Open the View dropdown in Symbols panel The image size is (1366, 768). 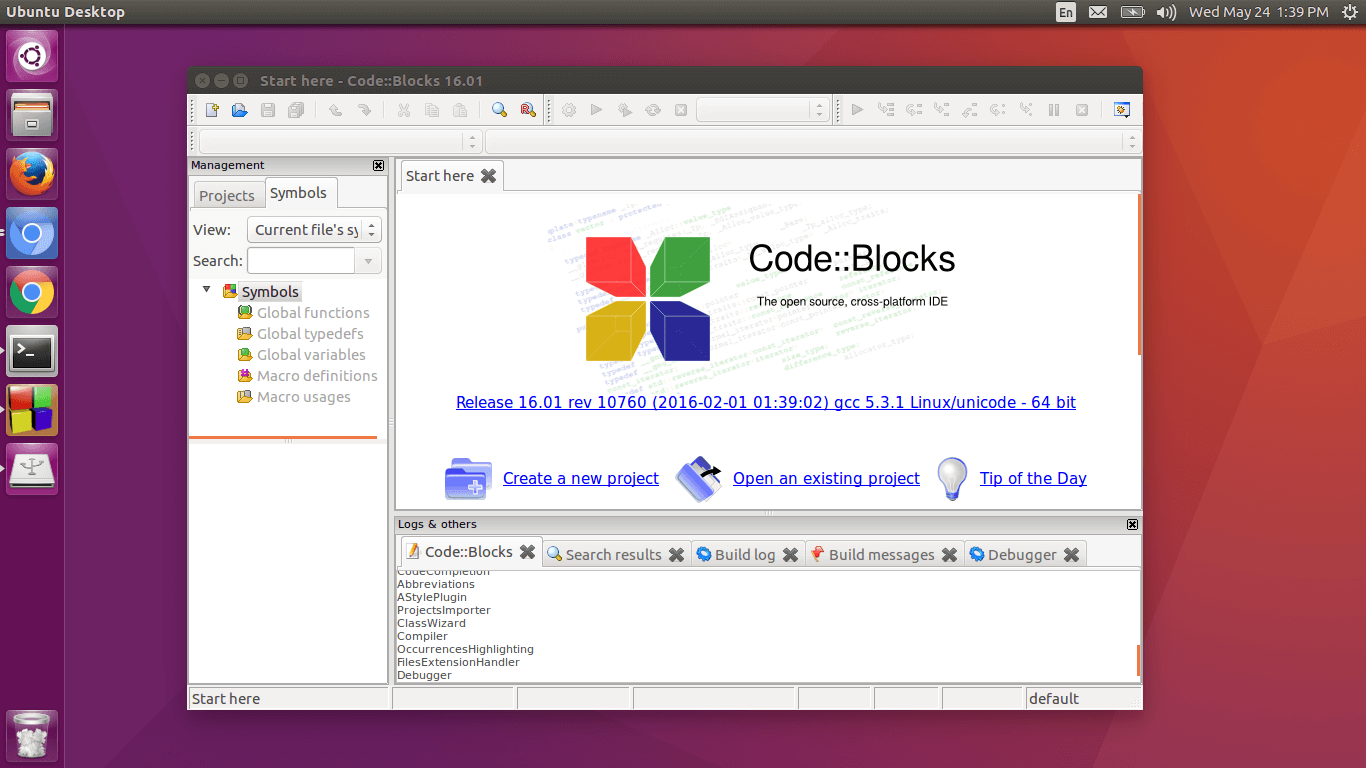314,230
